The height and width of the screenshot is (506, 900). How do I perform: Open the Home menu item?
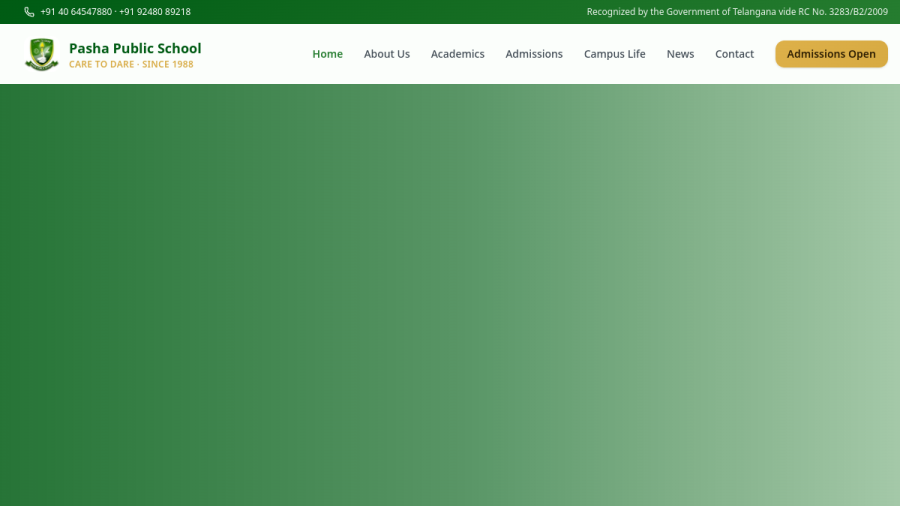click(327, 54)
